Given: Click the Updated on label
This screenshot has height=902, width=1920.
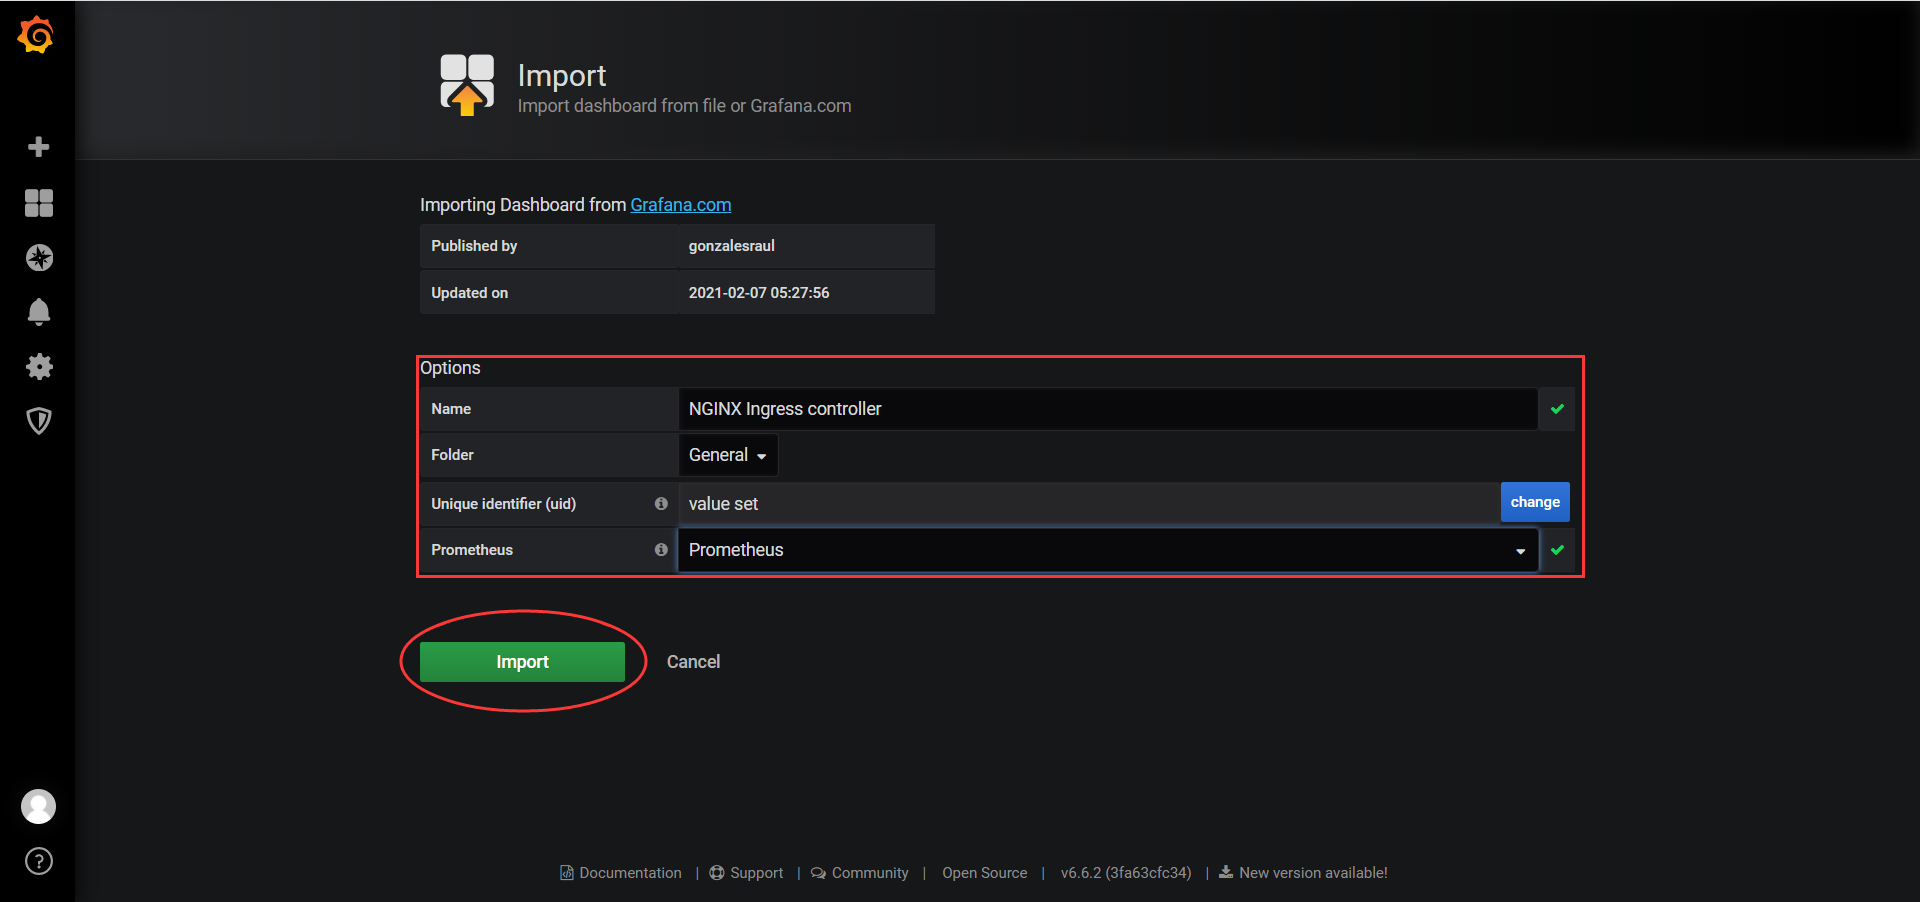Looking at the screenshot, I should pos(469,293).
